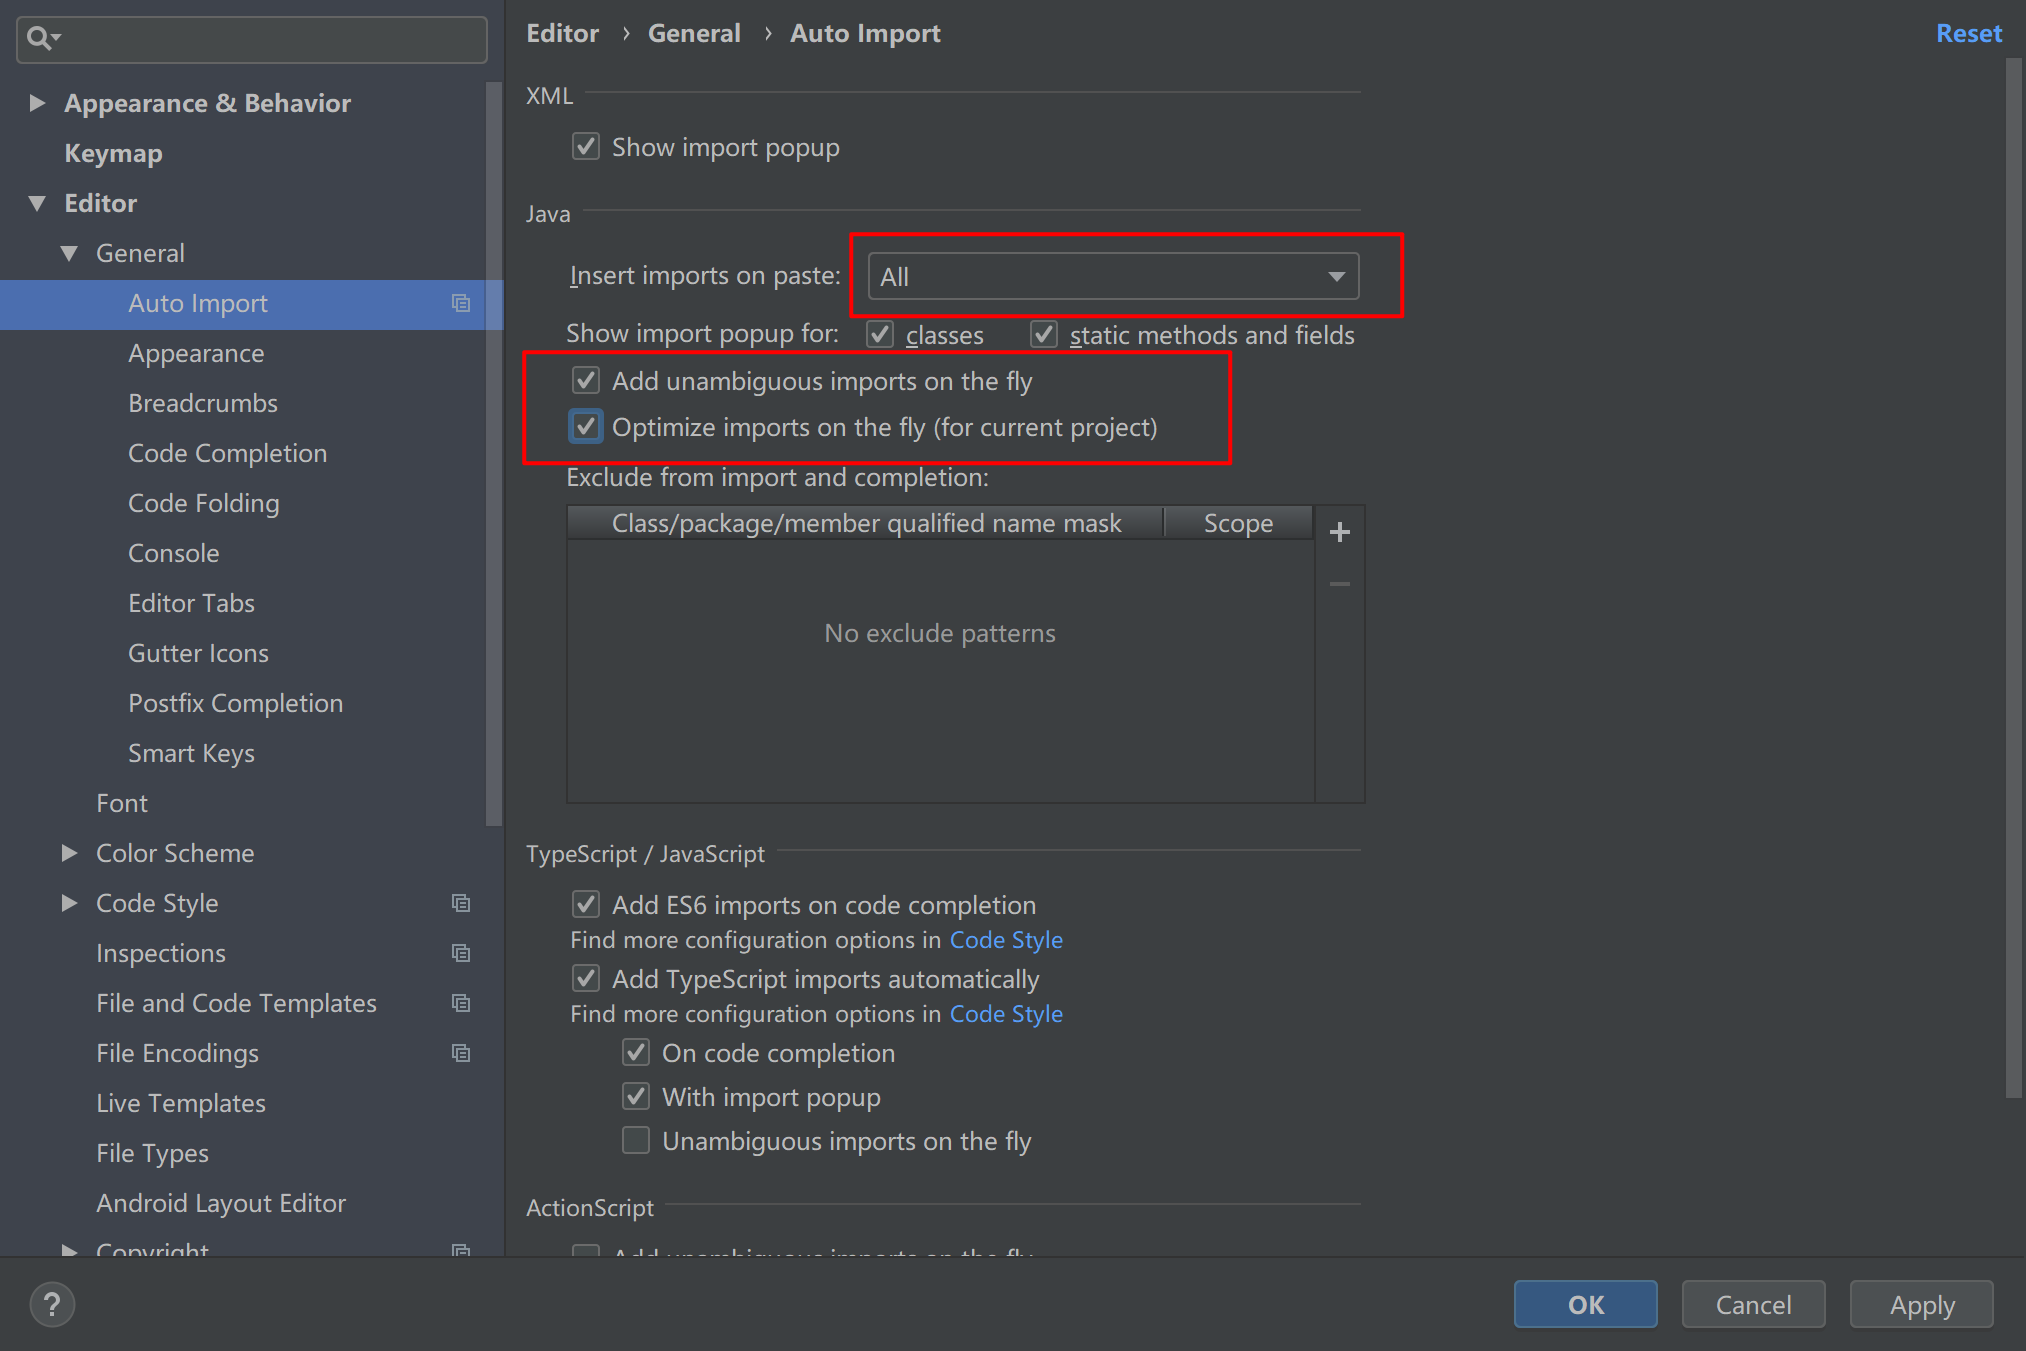Enable TypeScript Unambiguous imports on the fly
Viewport: 2026px width, 1351px height.
tap(636, 1141)
